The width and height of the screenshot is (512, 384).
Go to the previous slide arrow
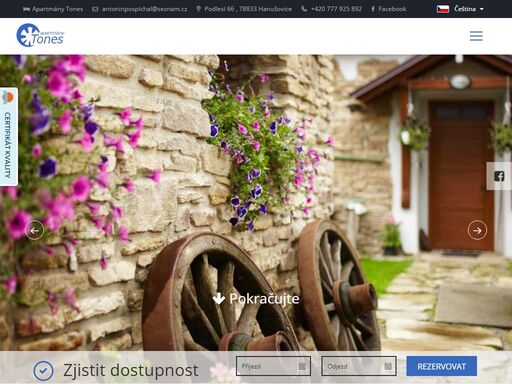tap(34, 230)
